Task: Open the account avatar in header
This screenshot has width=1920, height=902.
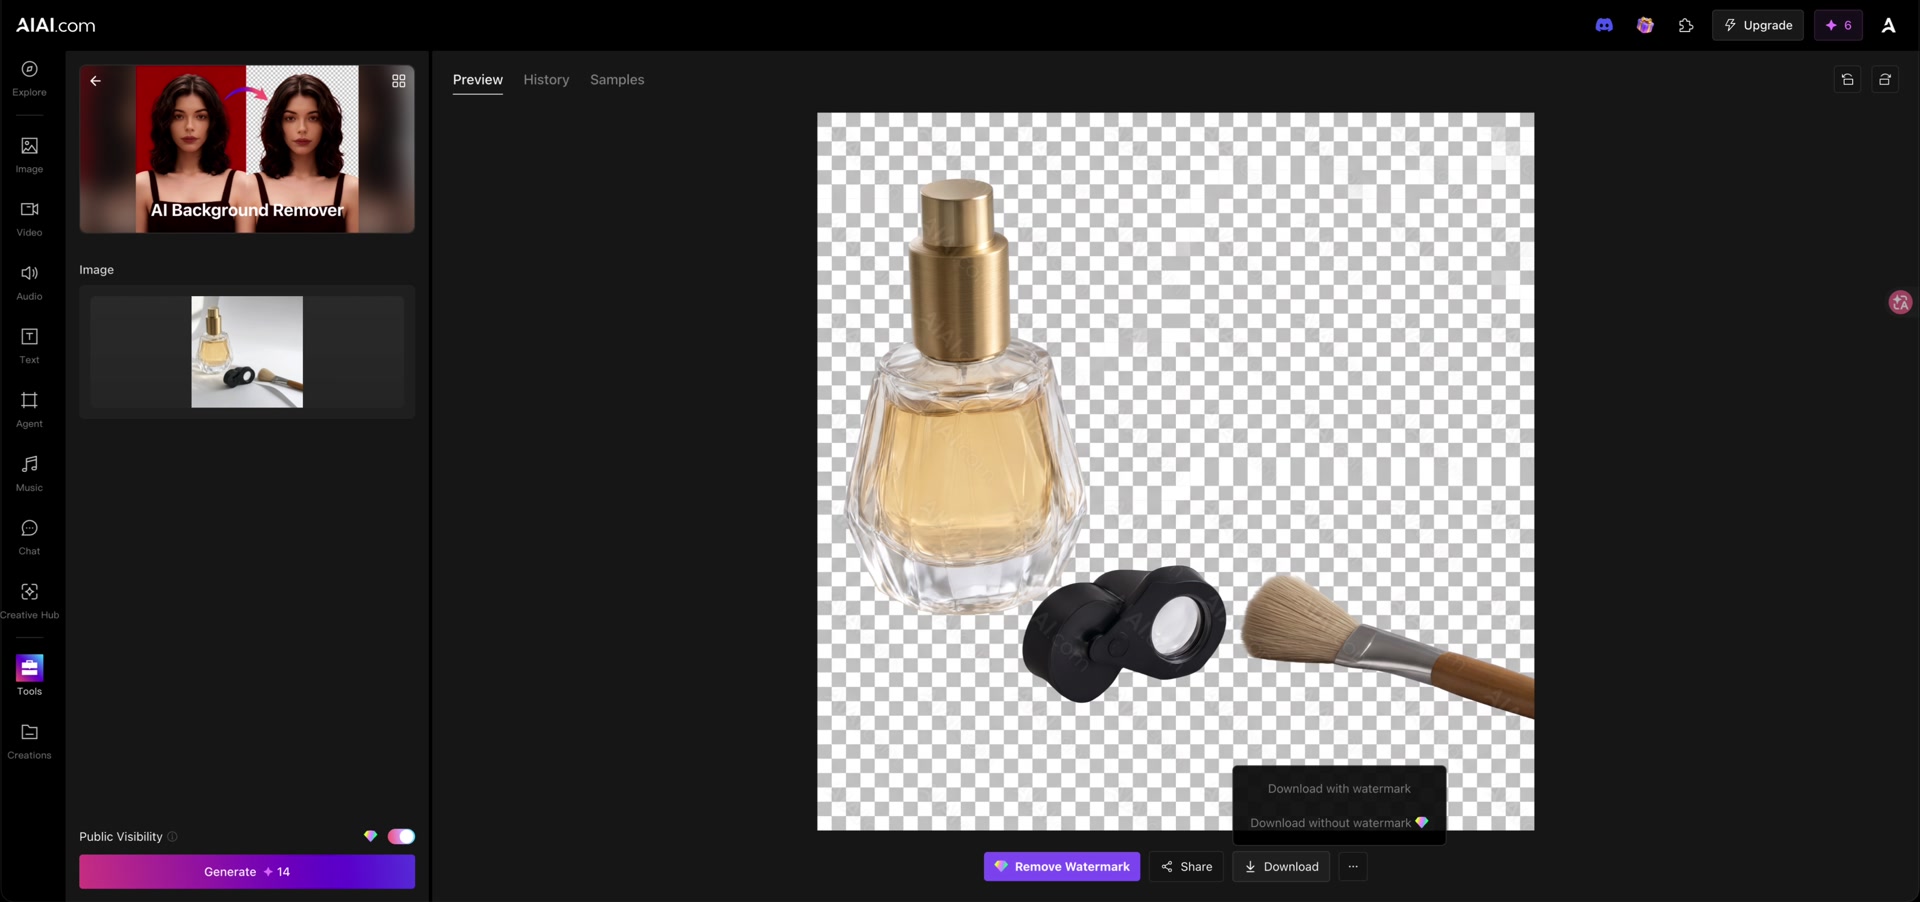Action: tap(1888, 25)
